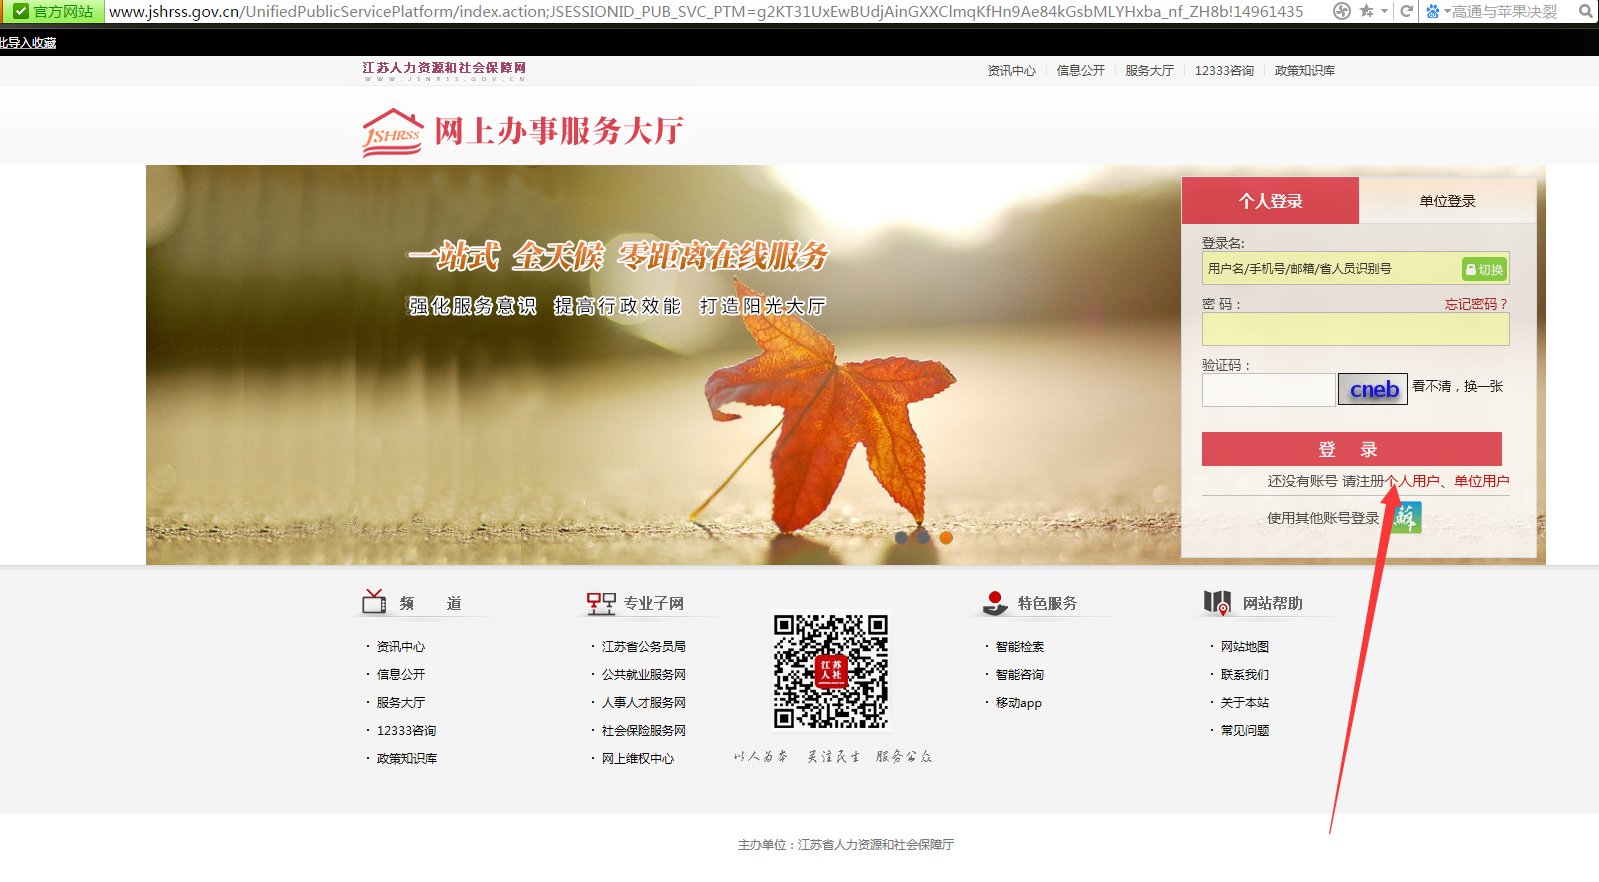The width and height of the screenshot is (1599, 882).
Task: Click the 密码 password field
Action: (1355, 329)
